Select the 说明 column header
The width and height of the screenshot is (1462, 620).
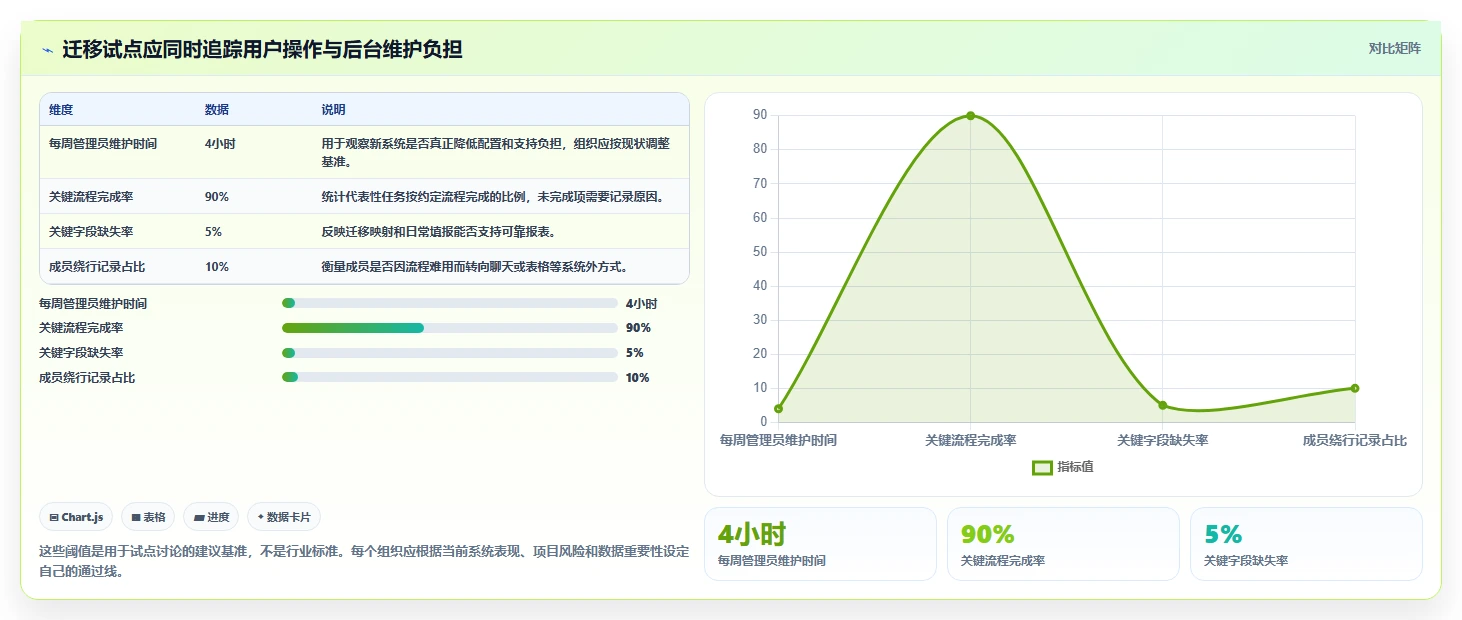click(333, 110)
